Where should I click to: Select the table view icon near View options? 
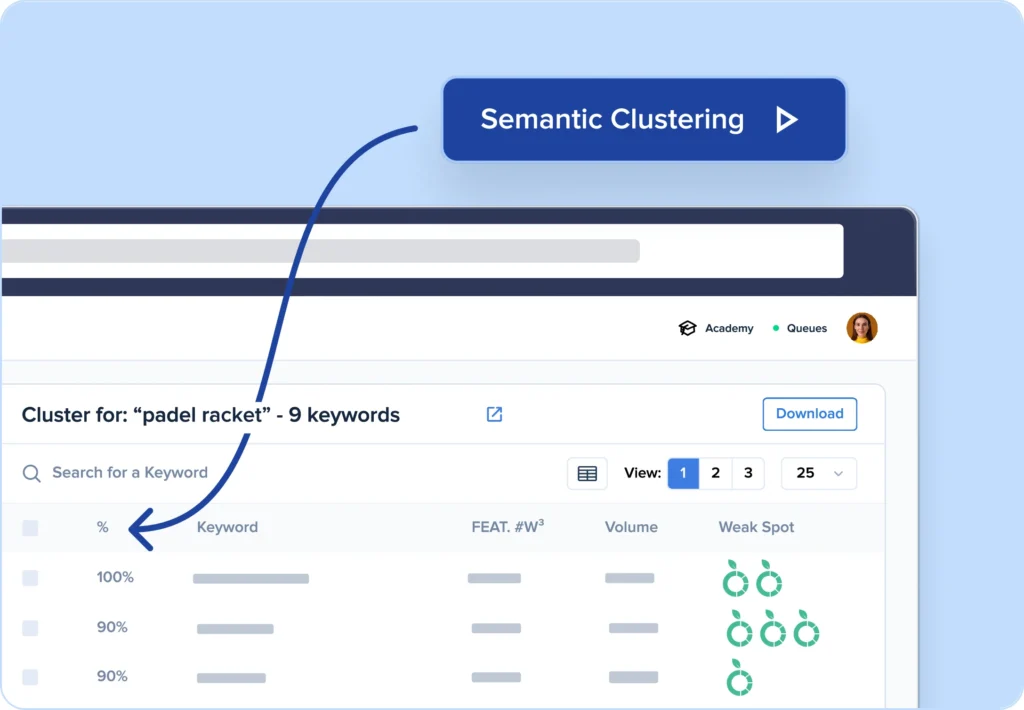pyautogui.click(x=587, y=472)
